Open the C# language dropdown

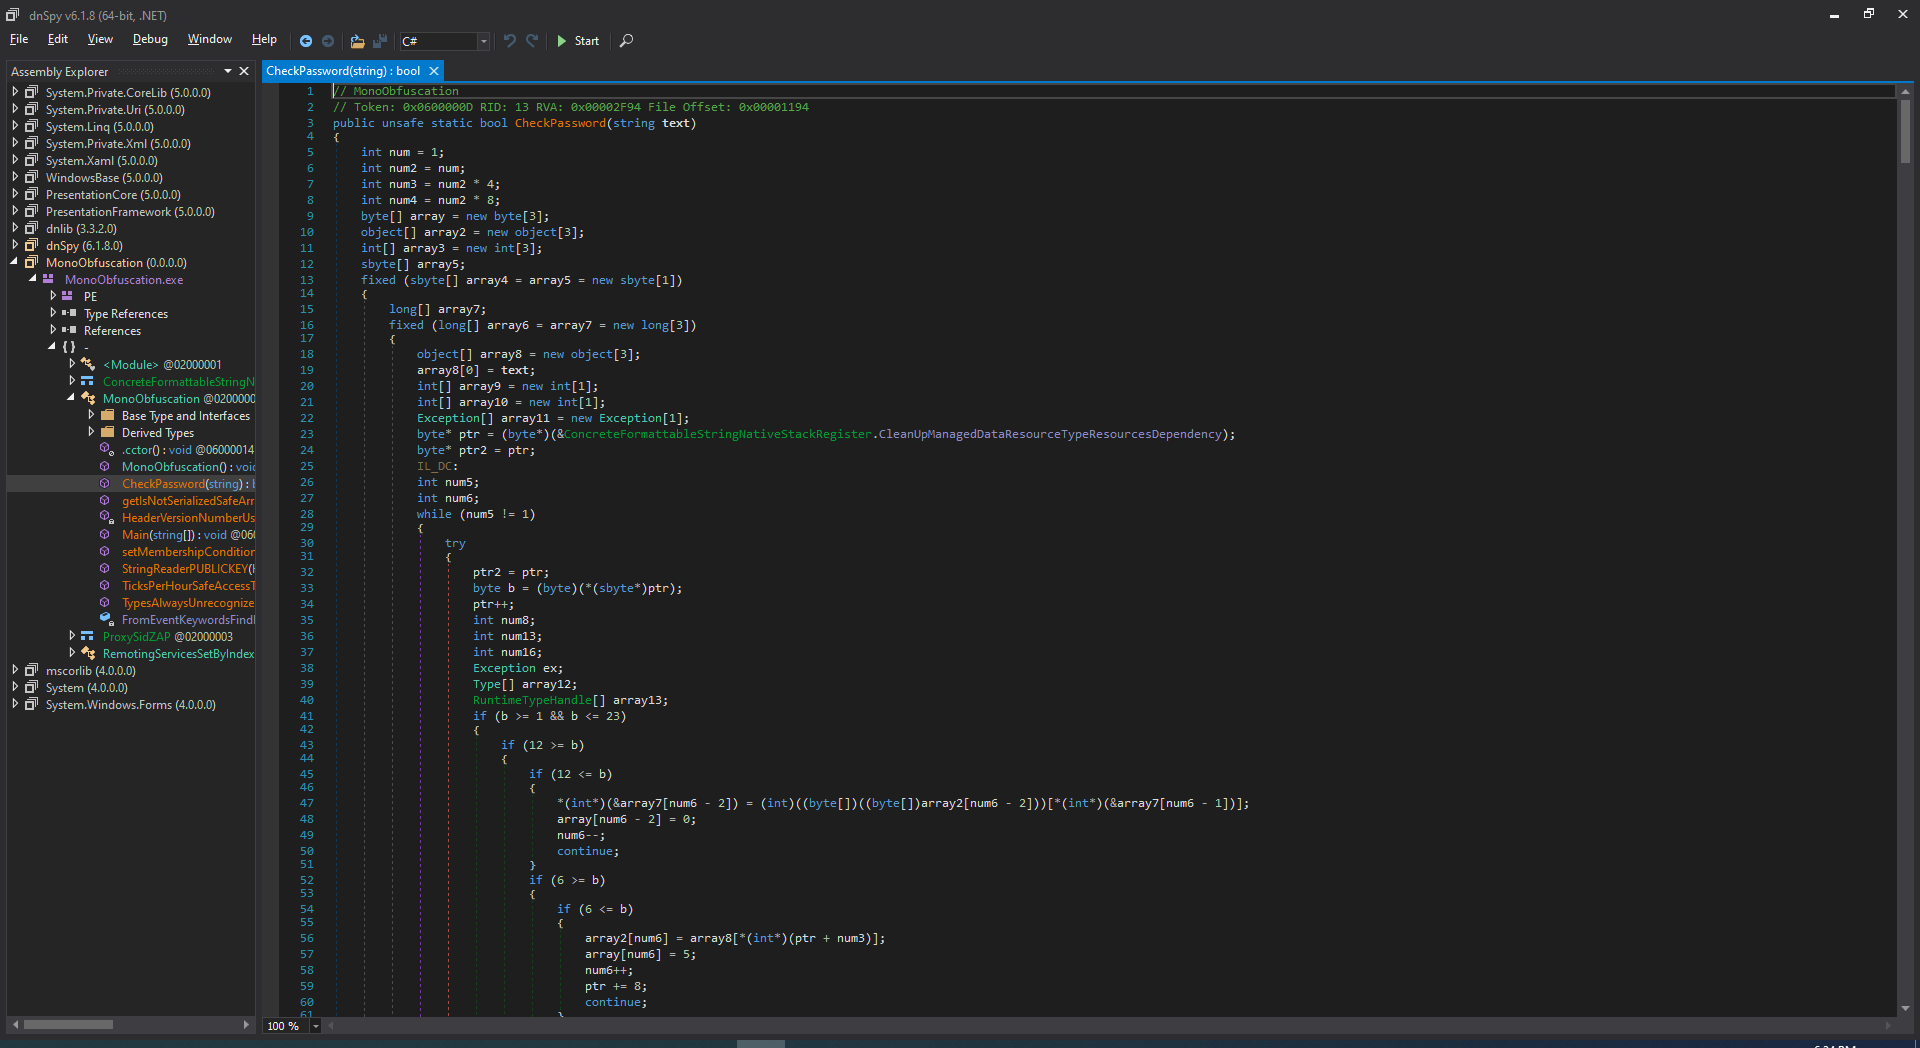point(483,41)
